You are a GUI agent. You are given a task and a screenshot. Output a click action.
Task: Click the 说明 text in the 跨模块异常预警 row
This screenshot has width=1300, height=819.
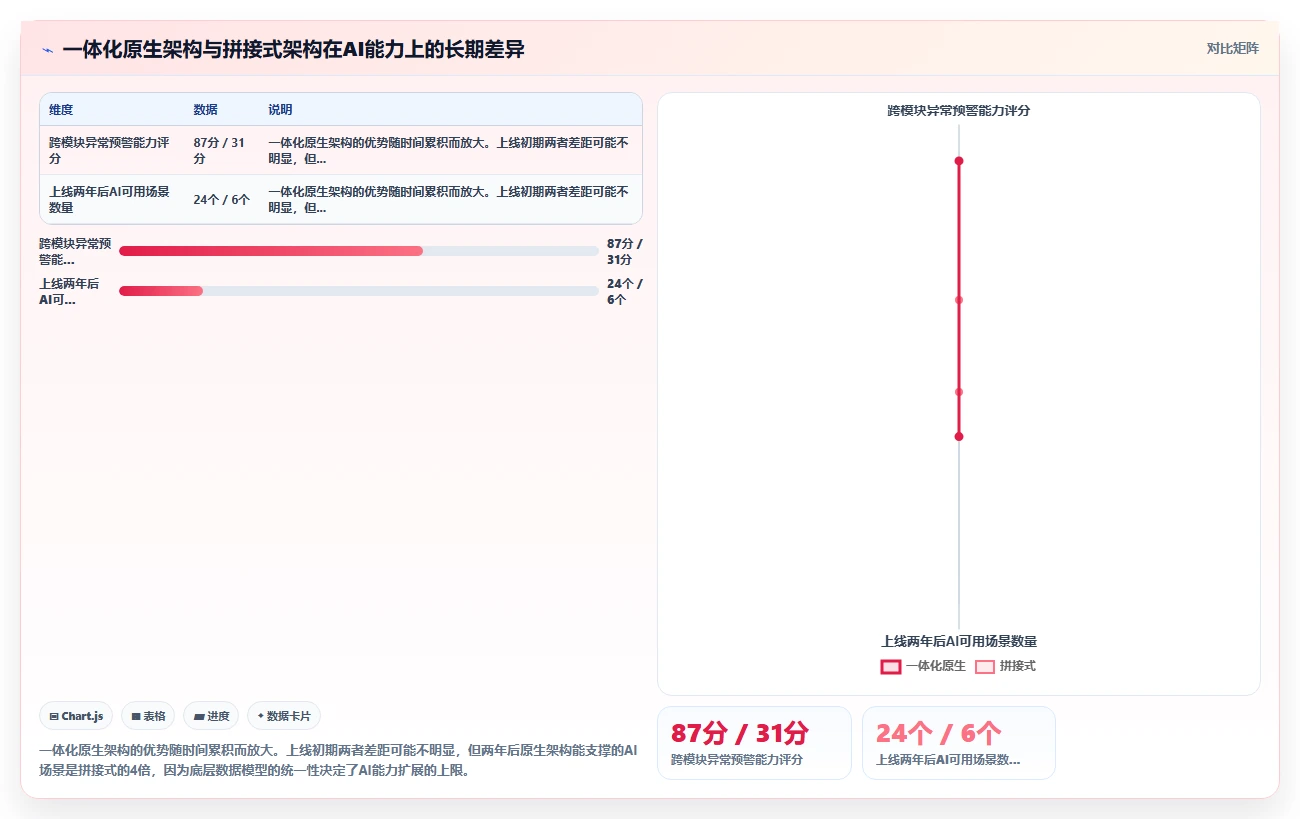(x=449, y=151)
